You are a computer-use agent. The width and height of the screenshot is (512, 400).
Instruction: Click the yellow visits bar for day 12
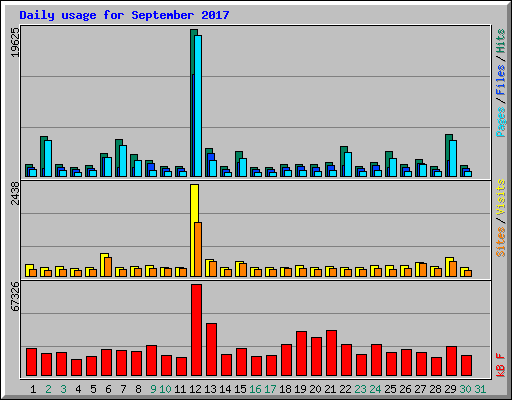tap(194, 231)
